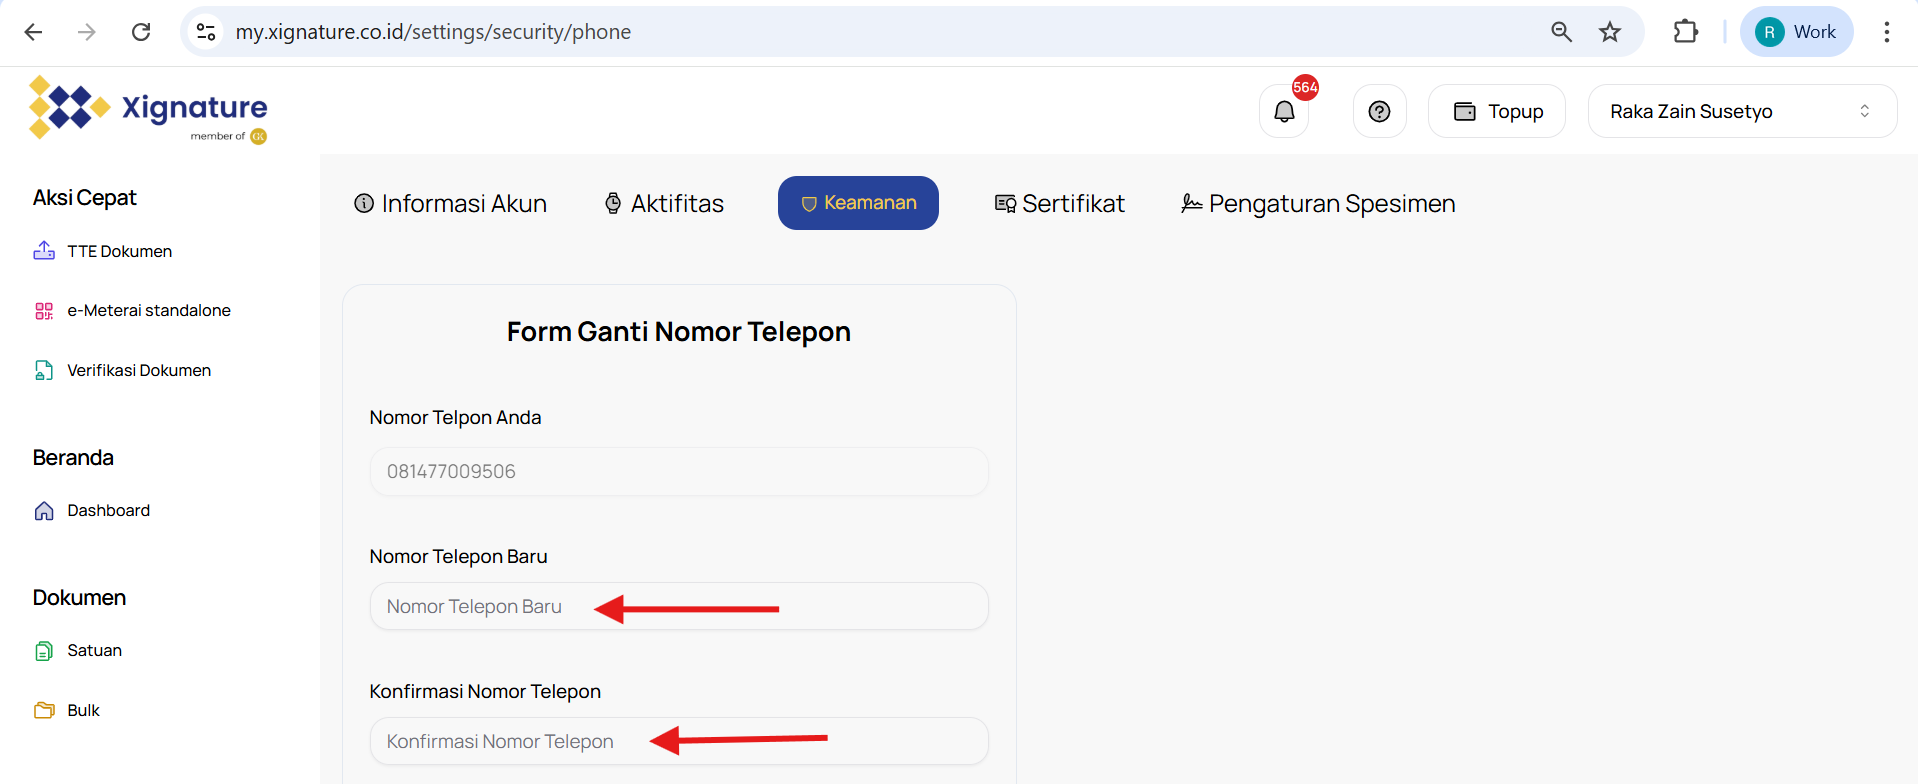The width and height of the screenshot is (1918, 784).
Task: Go back with browser back arrow
Action: (33, 32)
